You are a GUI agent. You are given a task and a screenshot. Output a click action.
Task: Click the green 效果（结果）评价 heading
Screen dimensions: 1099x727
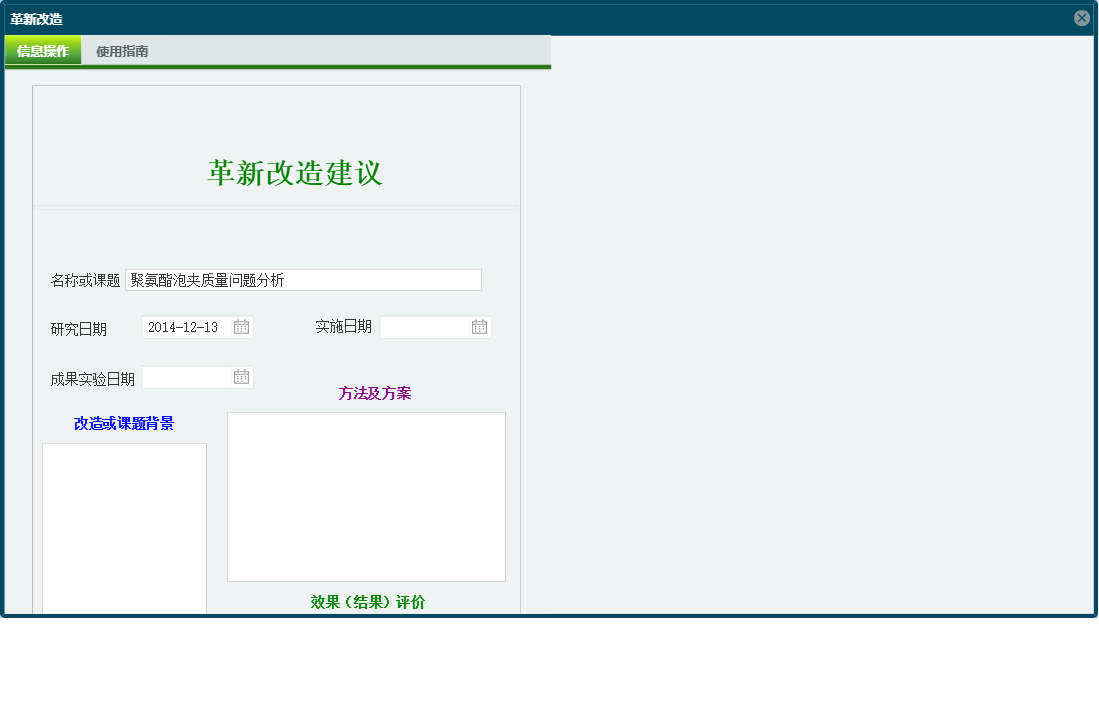point(366,601)
